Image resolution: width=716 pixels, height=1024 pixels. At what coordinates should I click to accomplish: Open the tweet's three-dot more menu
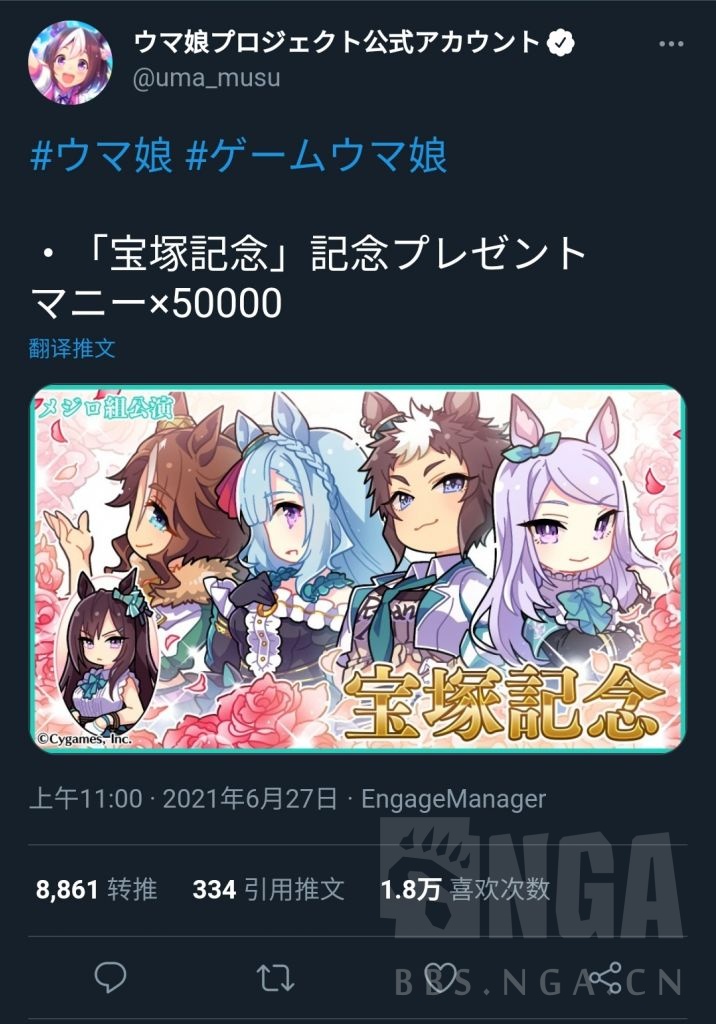coord(671,44)
